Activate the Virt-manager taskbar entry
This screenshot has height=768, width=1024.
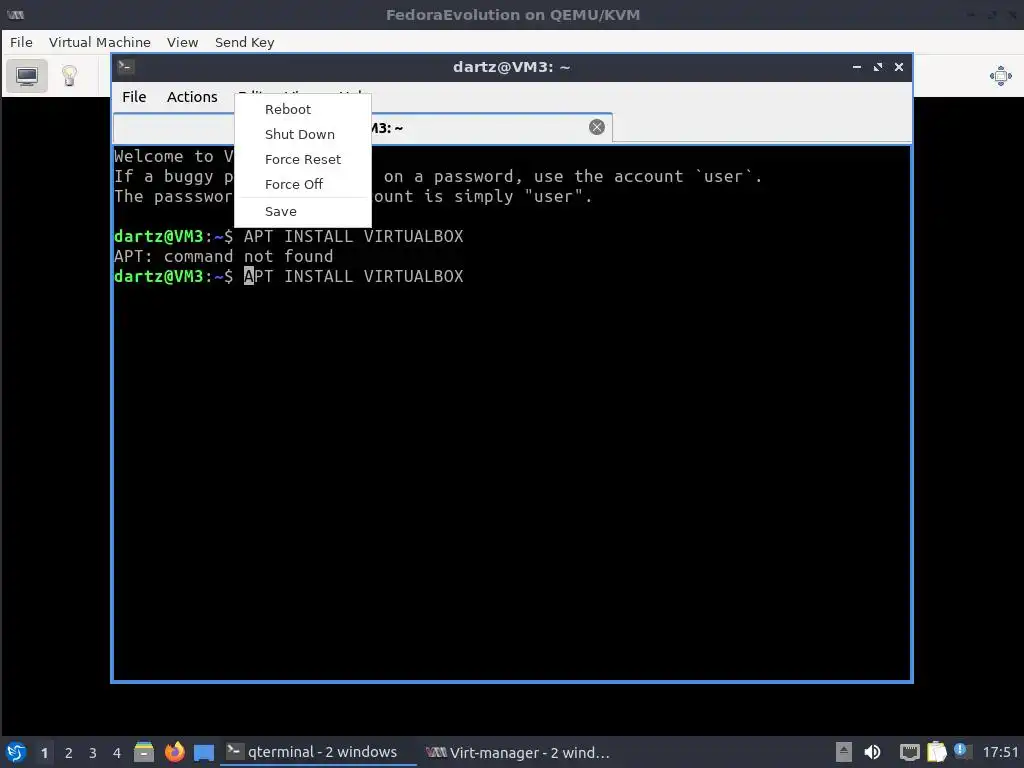coord(517,752)
